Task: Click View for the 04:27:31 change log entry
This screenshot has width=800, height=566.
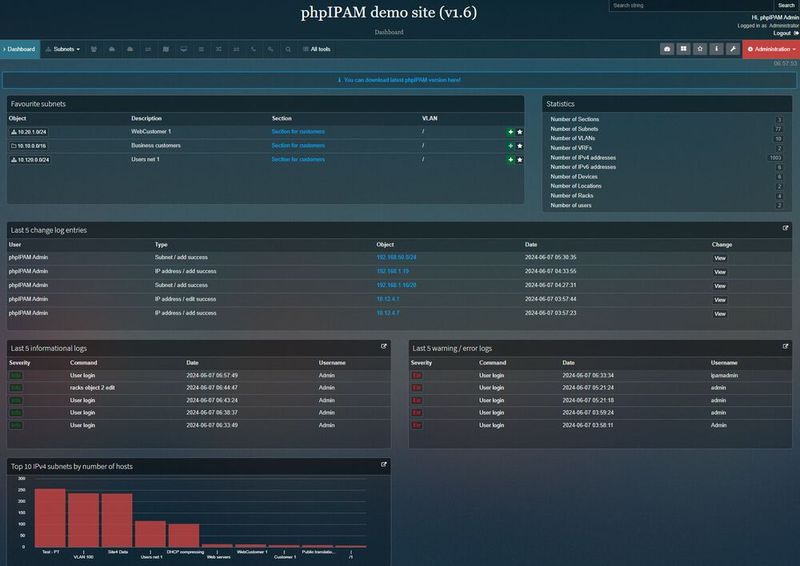Action: pos(720,286)
